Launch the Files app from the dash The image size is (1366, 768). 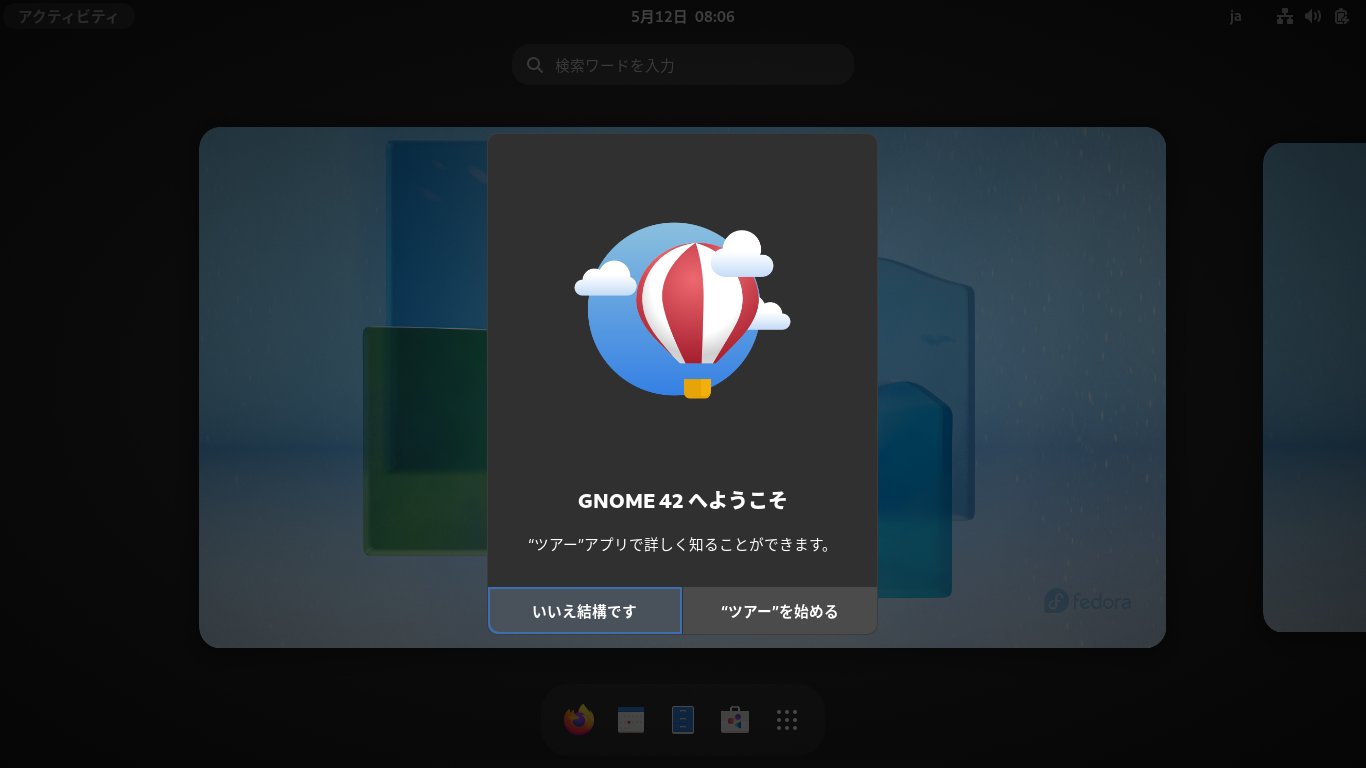tap(683, 720)
